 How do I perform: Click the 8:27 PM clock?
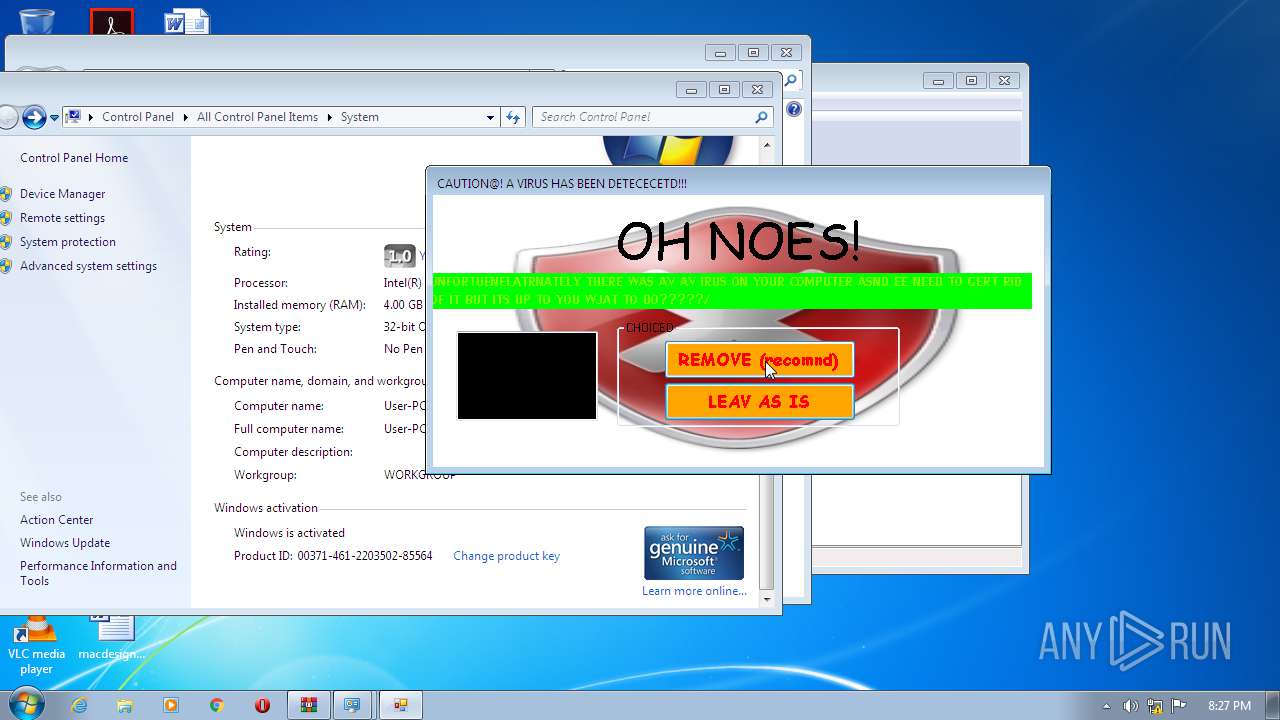1229,705
